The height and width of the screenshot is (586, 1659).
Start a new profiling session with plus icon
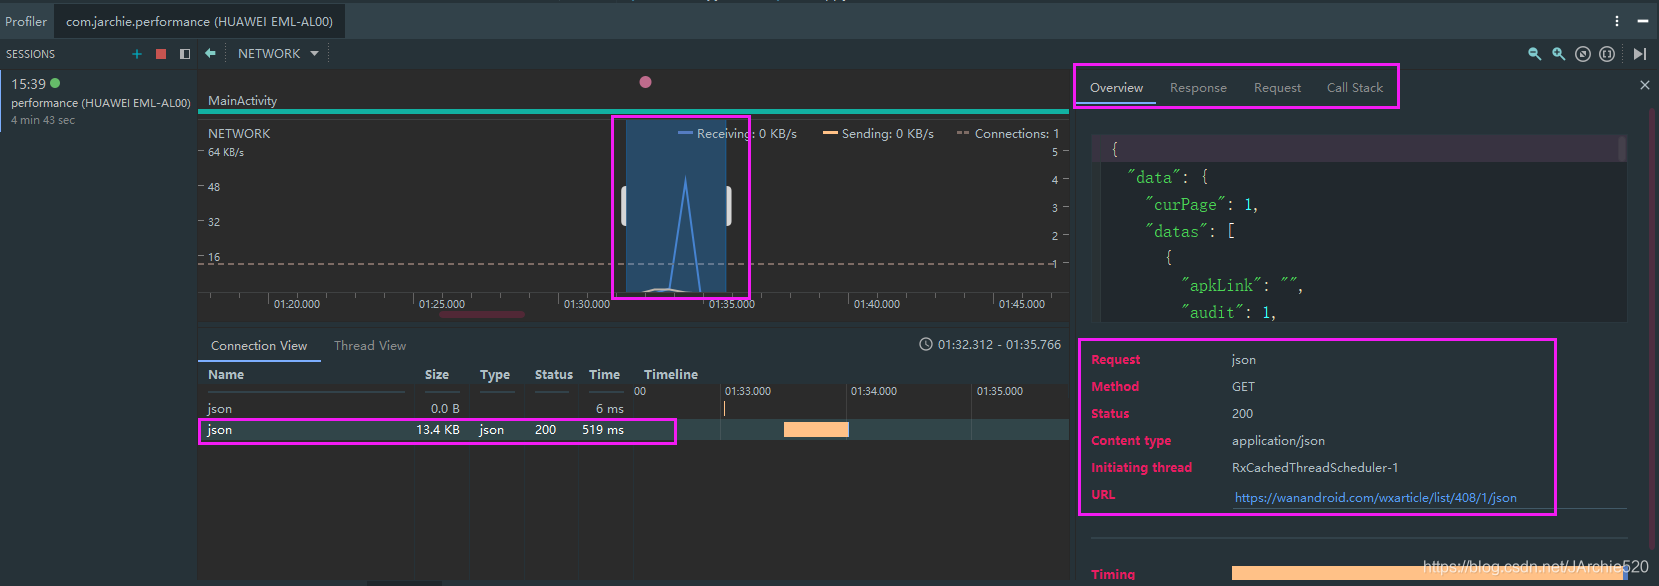137,54
